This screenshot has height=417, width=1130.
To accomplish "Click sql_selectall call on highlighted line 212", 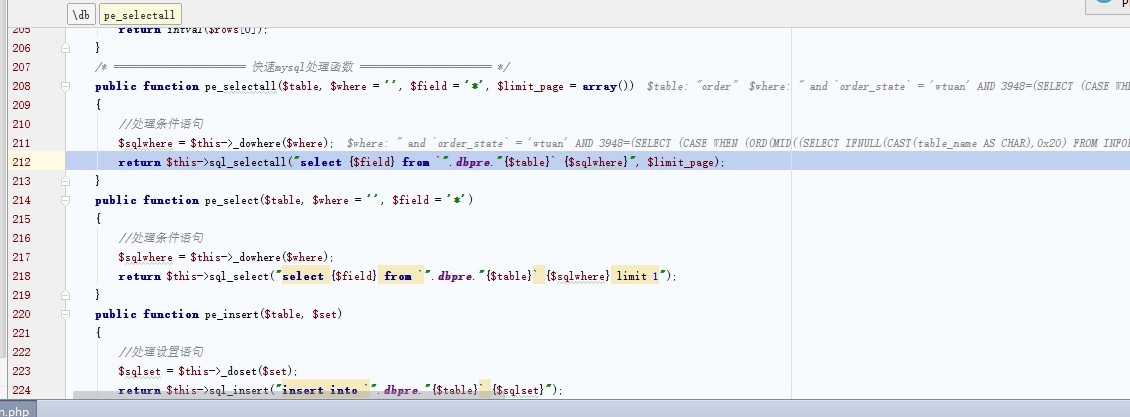I will (x=247, y=162).
